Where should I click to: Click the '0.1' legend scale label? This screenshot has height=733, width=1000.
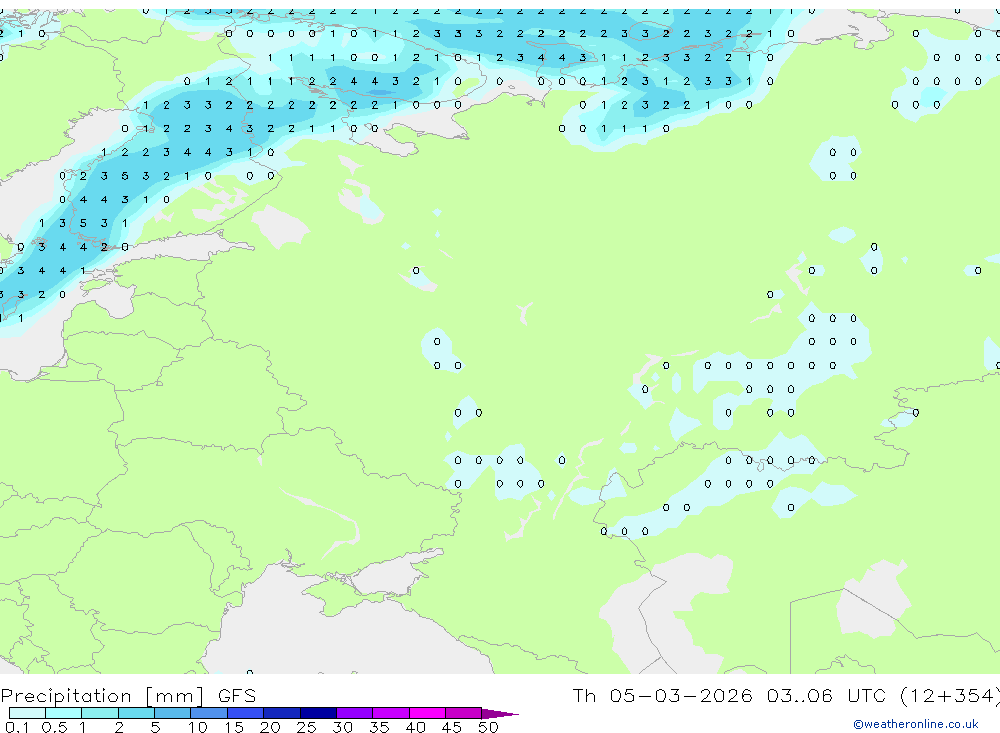[x=17, y=727]
